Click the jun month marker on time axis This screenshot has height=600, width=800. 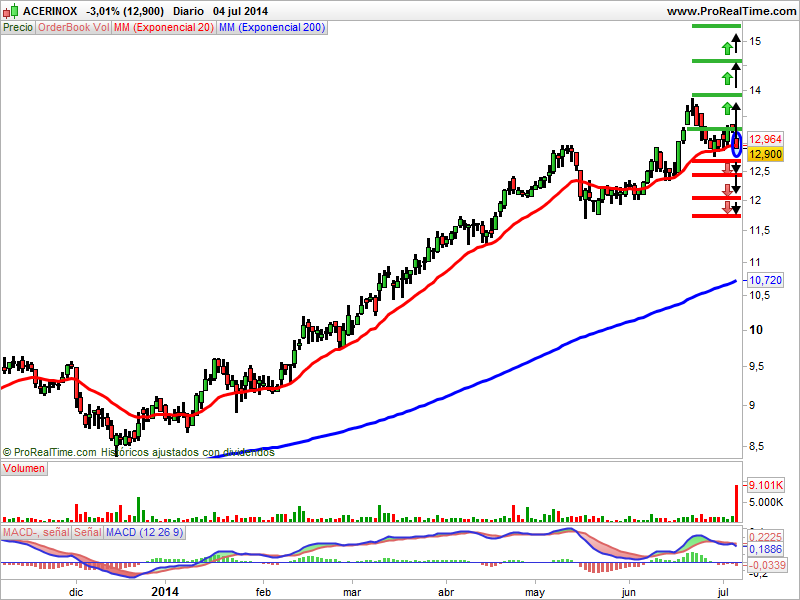[629, 592]
